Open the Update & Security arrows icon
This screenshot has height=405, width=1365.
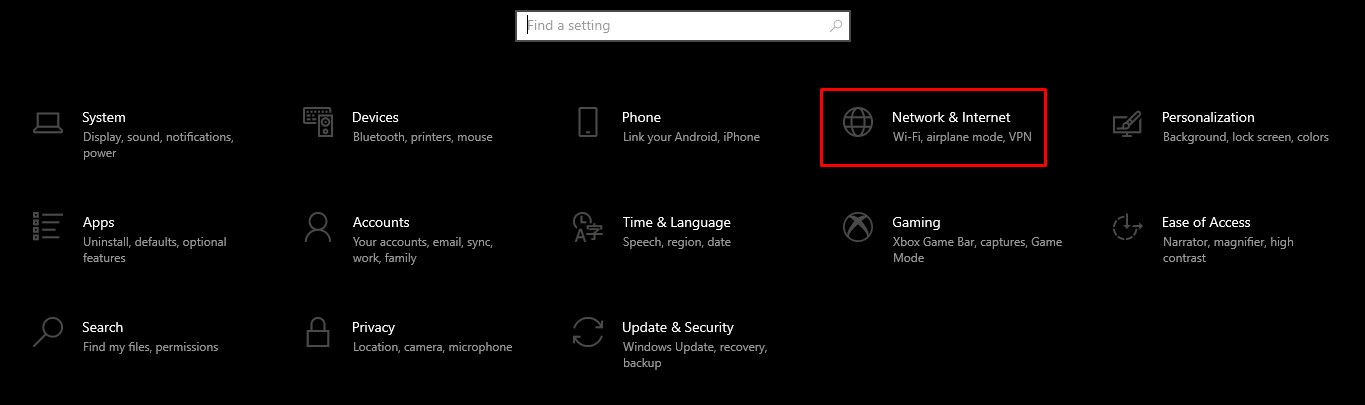point(587,332)
